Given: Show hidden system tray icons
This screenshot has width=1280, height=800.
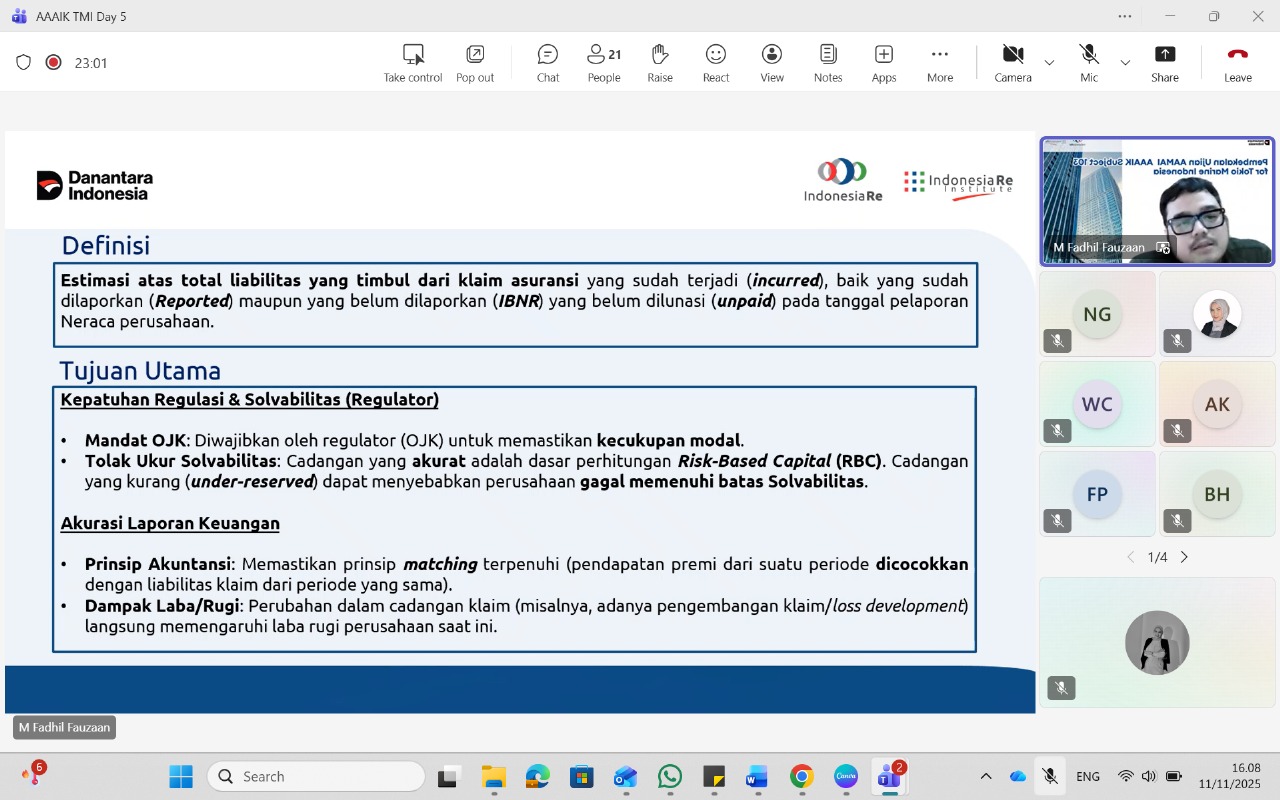Looking at the screenshot, I should coord(986,776).
